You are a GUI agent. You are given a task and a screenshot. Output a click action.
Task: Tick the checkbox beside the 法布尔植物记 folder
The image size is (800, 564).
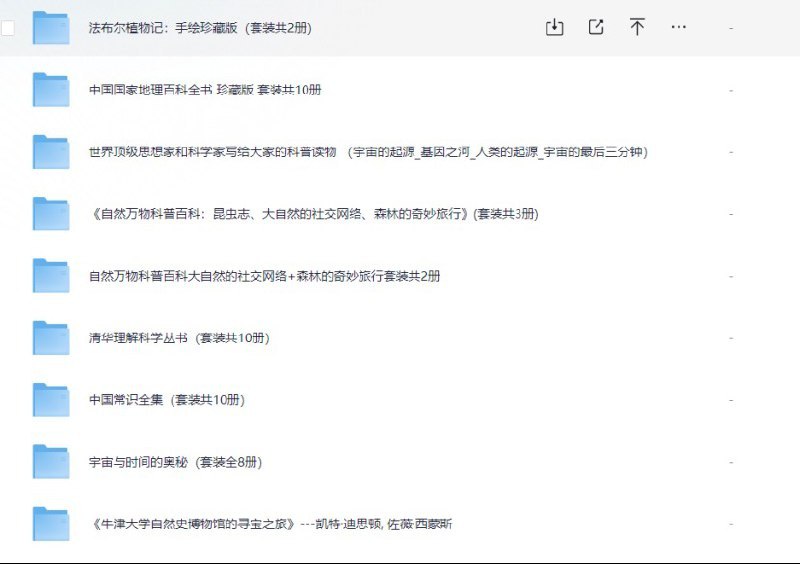click(x=8, y=28)
